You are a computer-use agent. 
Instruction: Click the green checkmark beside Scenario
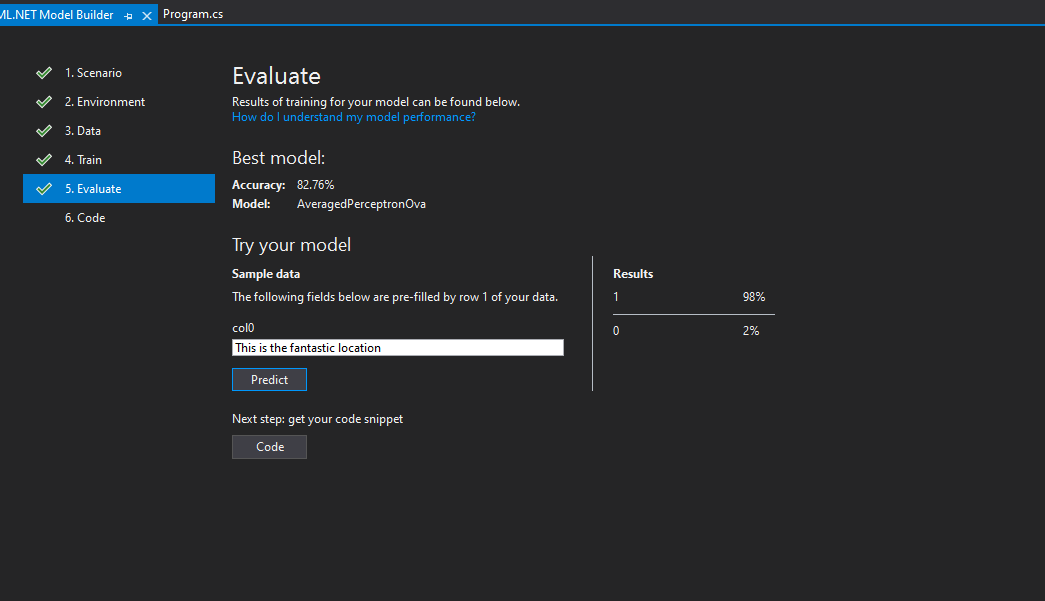click(x=43, y=73)
